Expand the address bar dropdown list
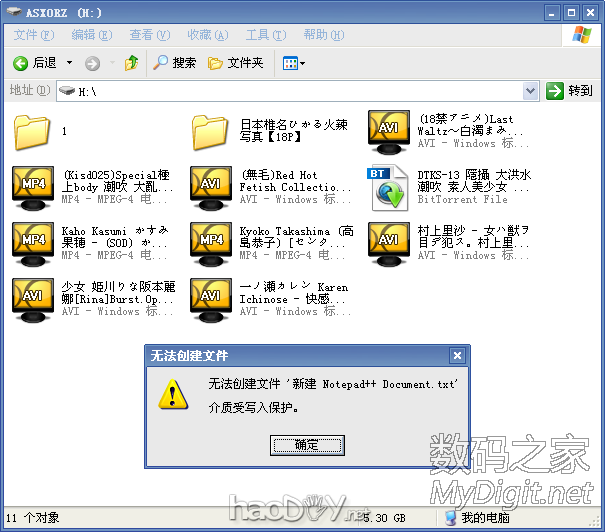This screenshot has height=532, width=605. tap(532, 91)
